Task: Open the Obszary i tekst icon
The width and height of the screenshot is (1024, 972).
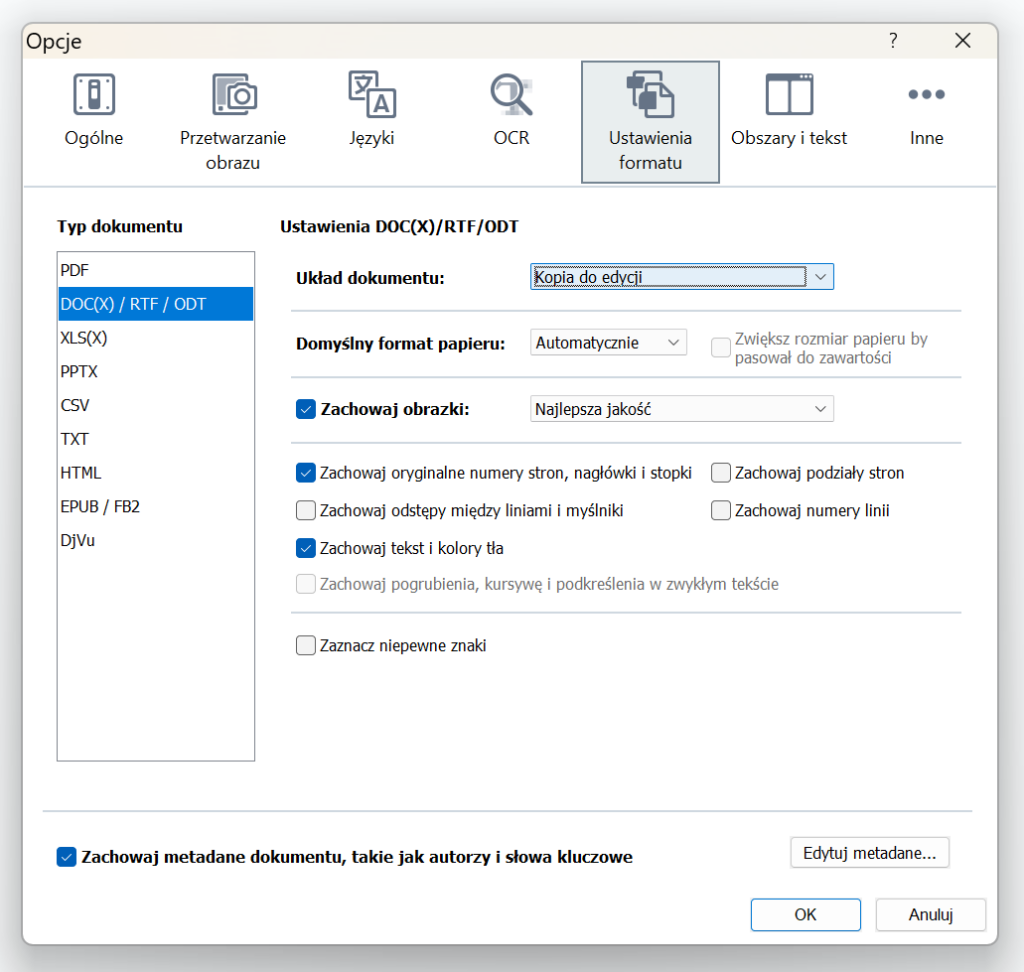Action: click(x=789, y=95)
